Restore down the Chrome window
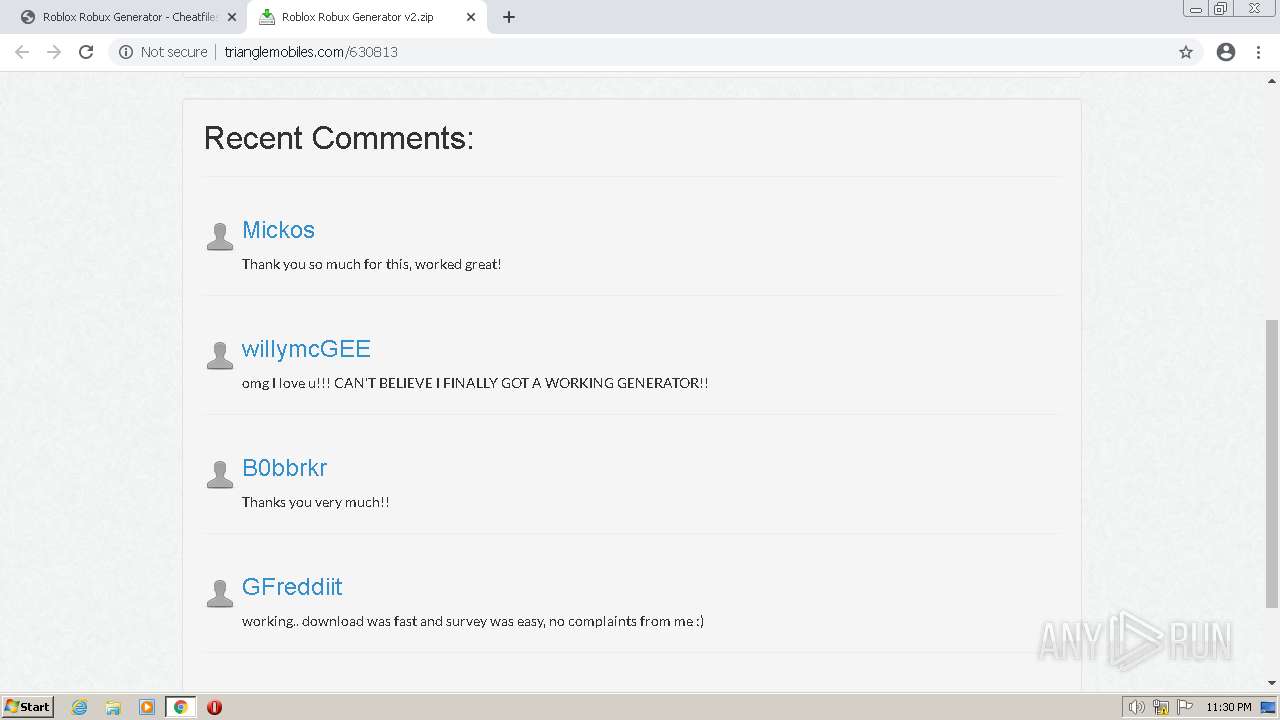Viewport: 1280px width, 720px height. [x=1221, y=9]
